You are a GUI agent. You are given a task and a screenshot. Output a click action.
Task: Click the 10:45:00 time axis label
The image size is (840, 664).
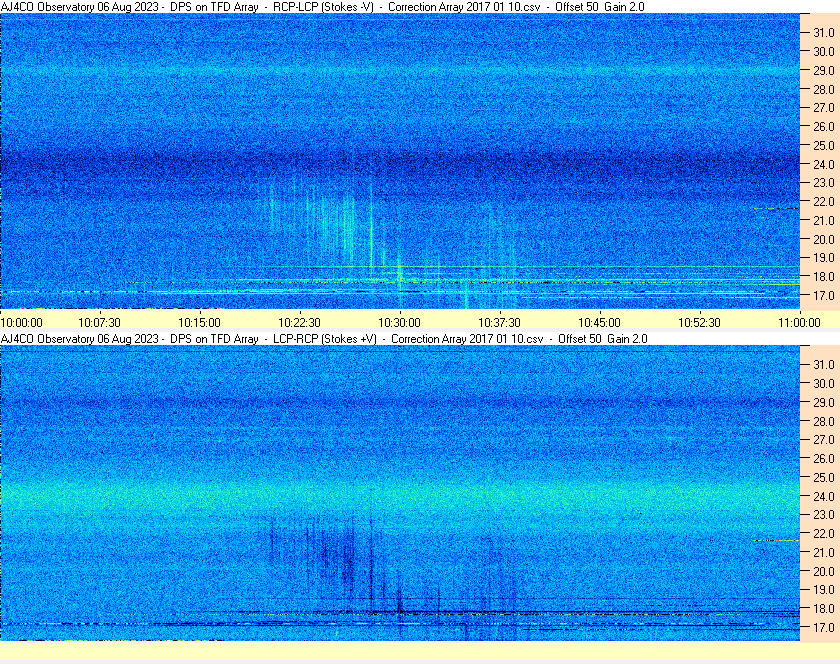(599, 323)
